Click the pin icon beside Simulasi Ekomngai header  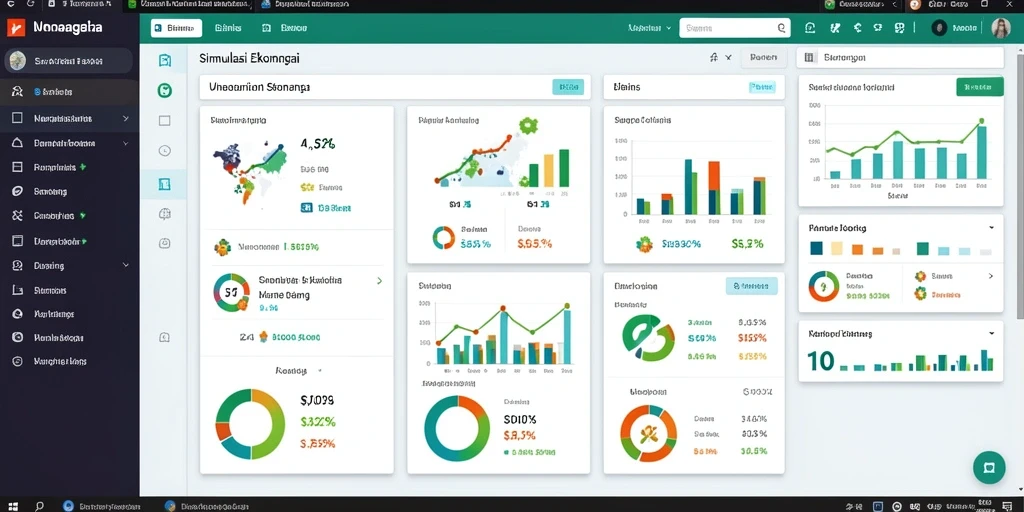coord(714,57)
